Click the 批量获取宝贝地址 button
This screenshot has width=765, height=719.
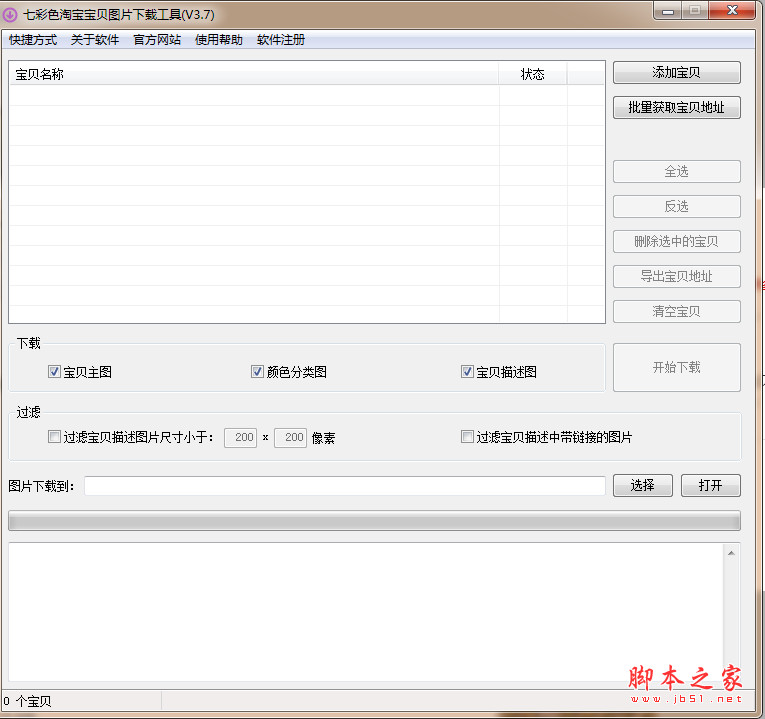pos(677,107)
